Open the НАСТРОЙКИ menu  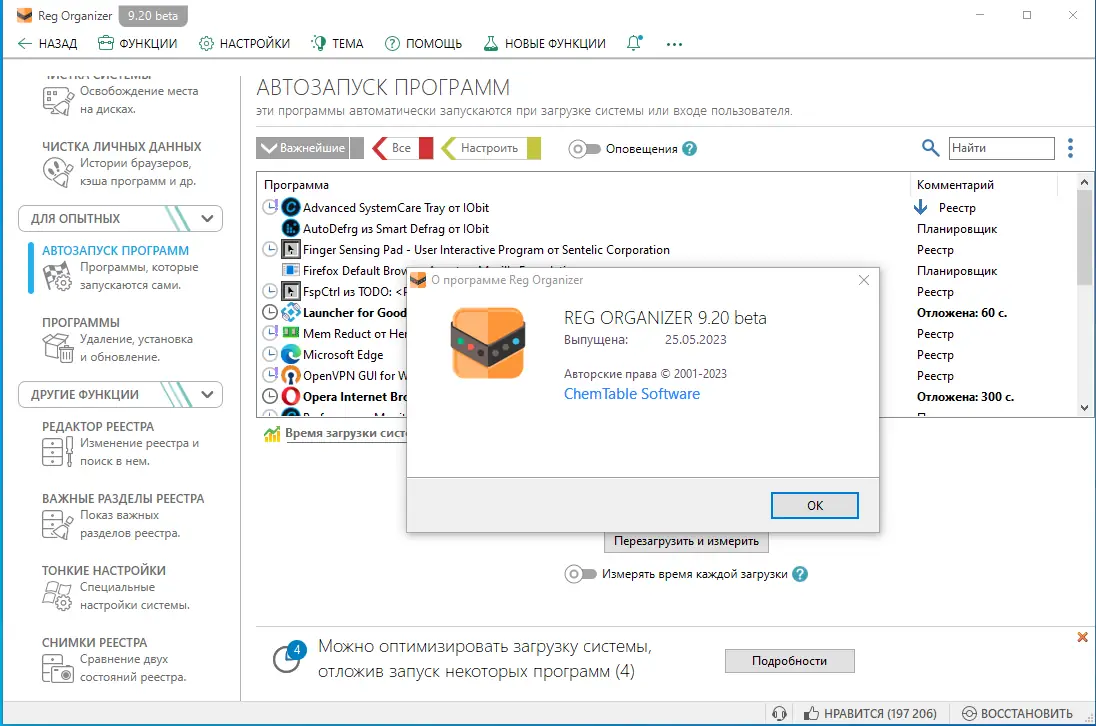(245, 43)
